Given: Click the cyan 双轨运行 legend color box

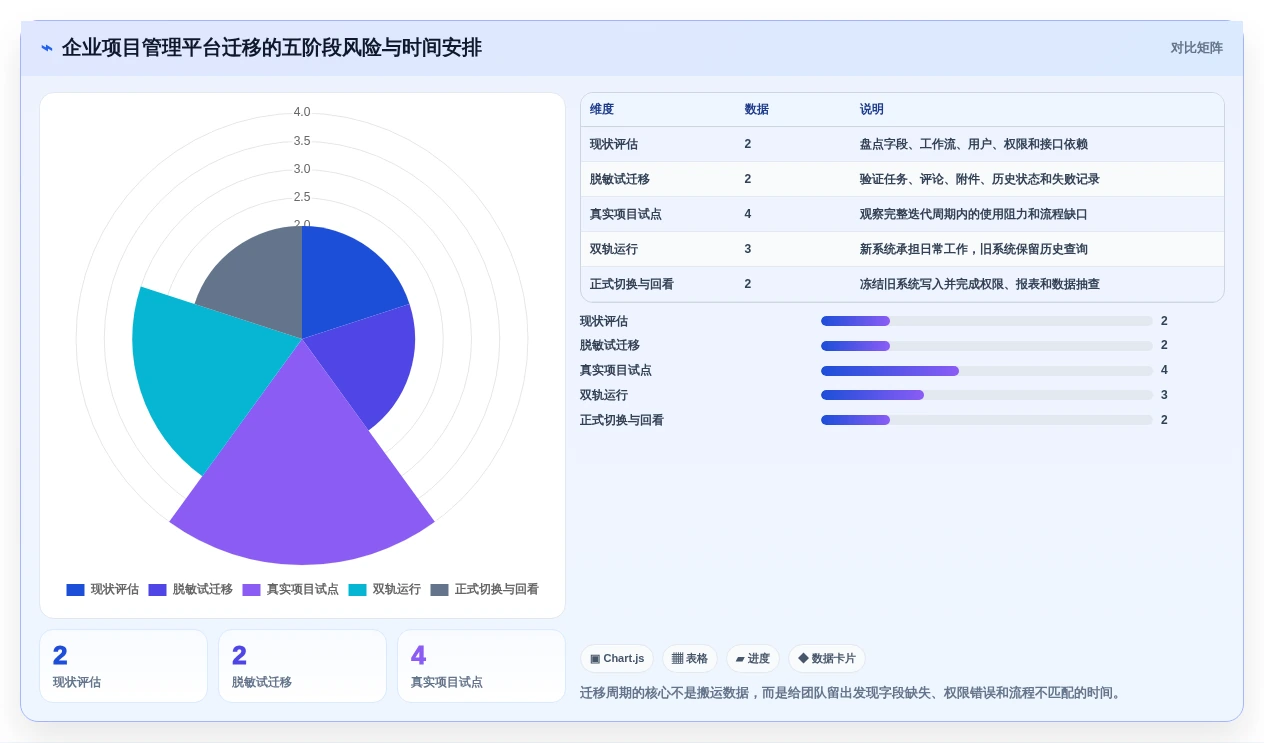Looking at the screenshot, I should tap(358, 590).
